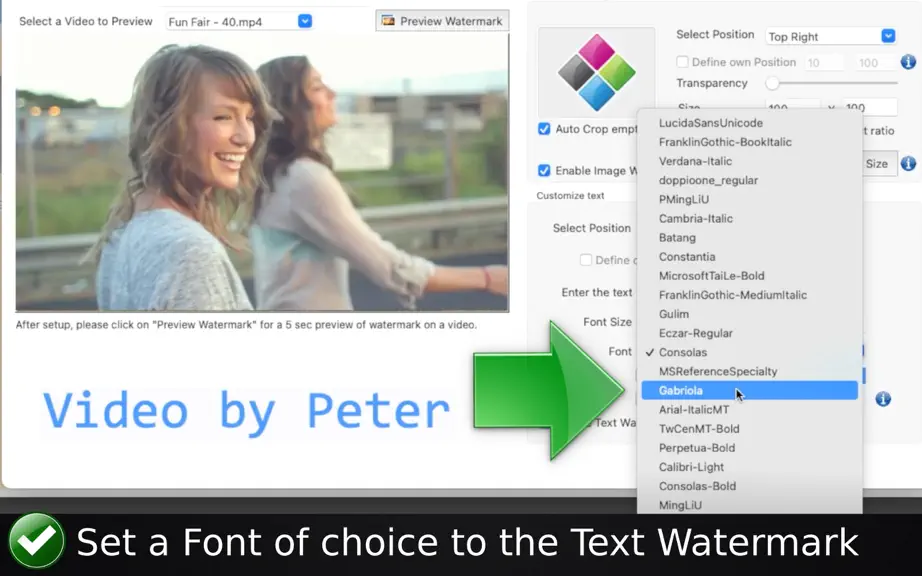Viewport: 922px width, 576px height.
Task: Click the image watermark width size field
Action: pos(791,108)
